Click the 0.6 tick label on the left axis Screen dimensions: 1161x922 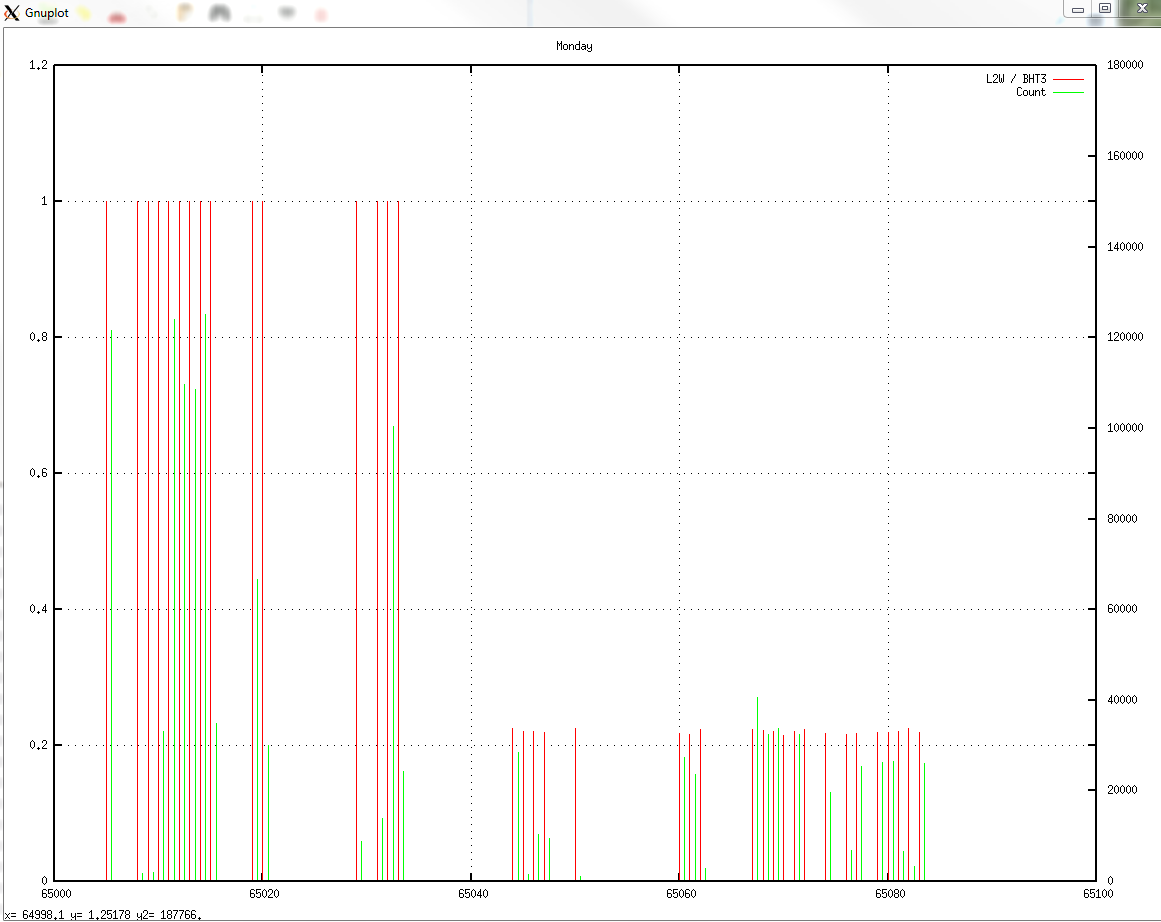(x=38, y=473)
